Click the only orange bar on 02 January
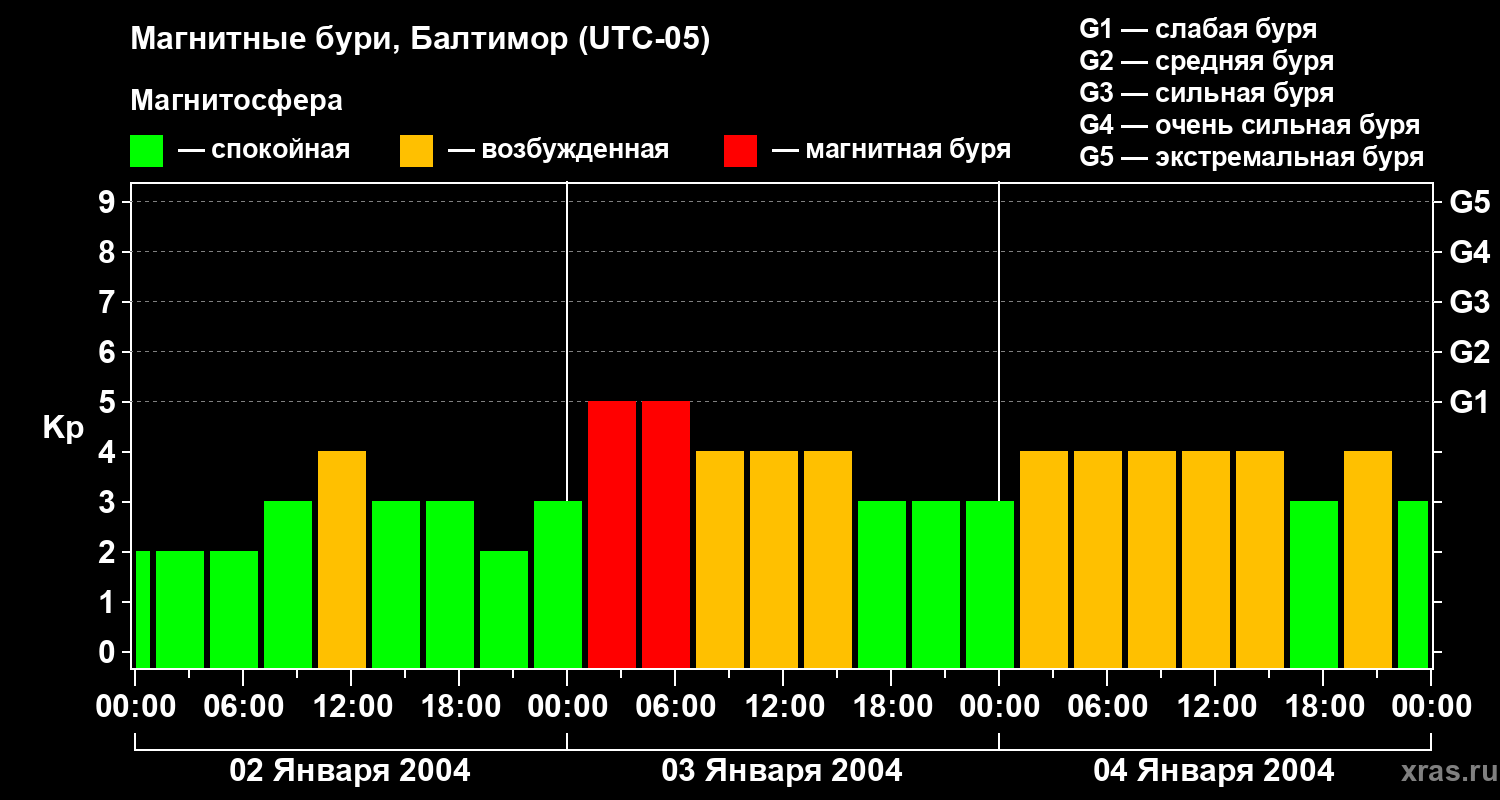Screen dimensions: 1500x800 [342, 559]
